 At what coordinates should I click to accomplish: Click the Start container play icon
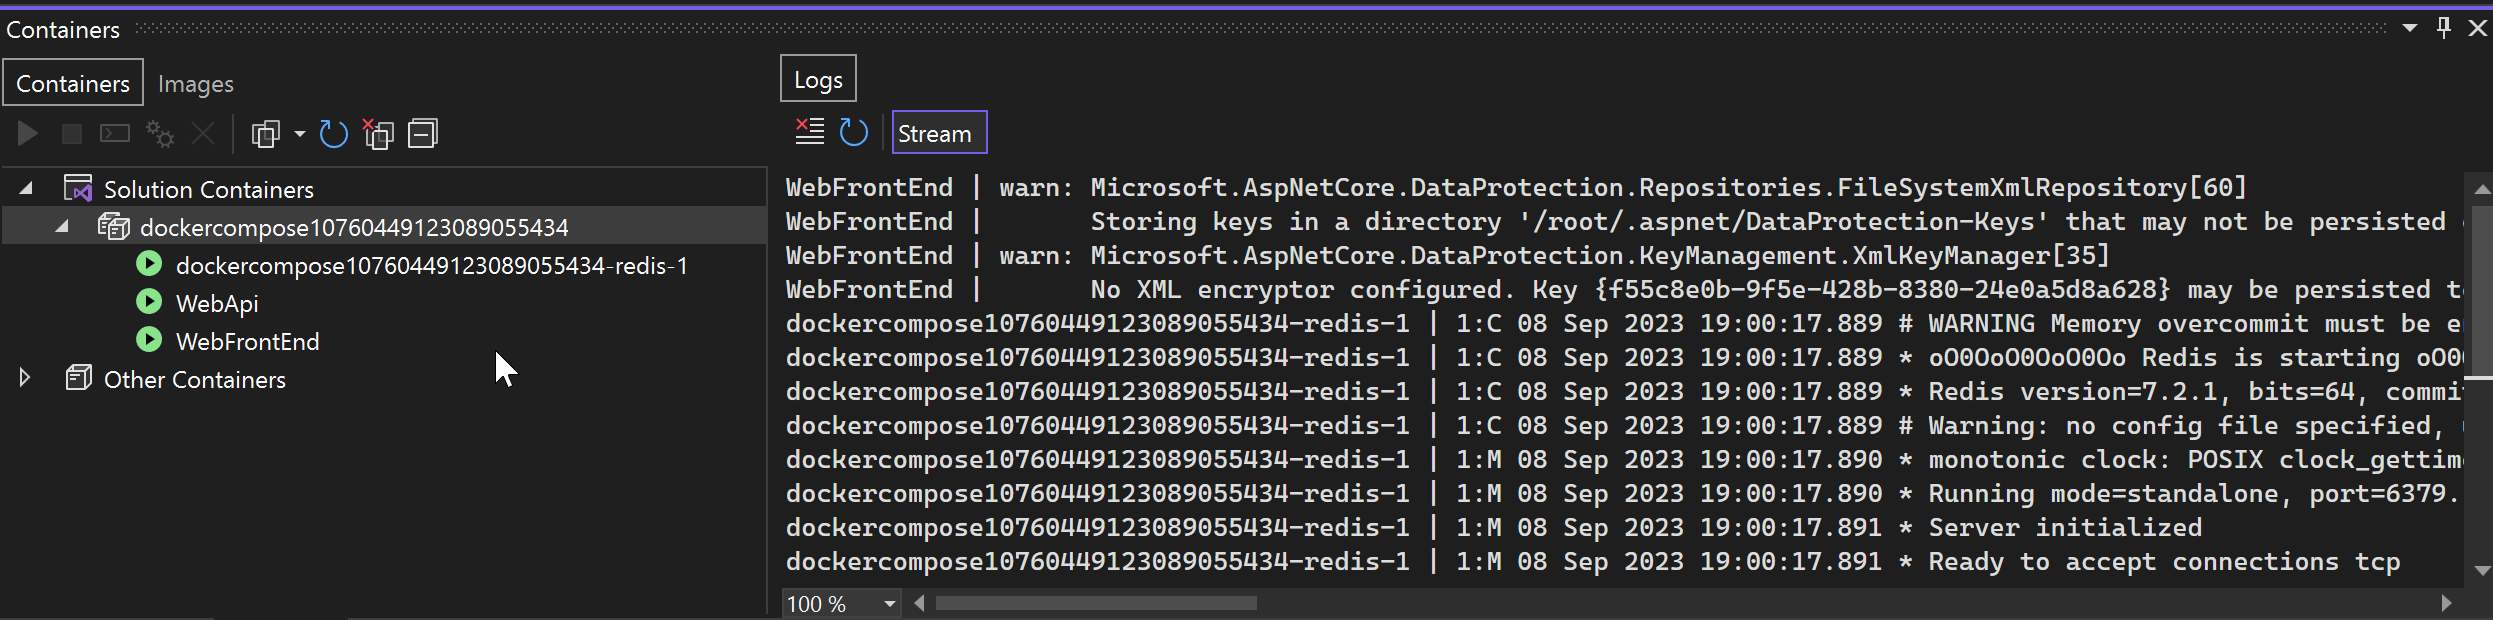tap(28, 133)
